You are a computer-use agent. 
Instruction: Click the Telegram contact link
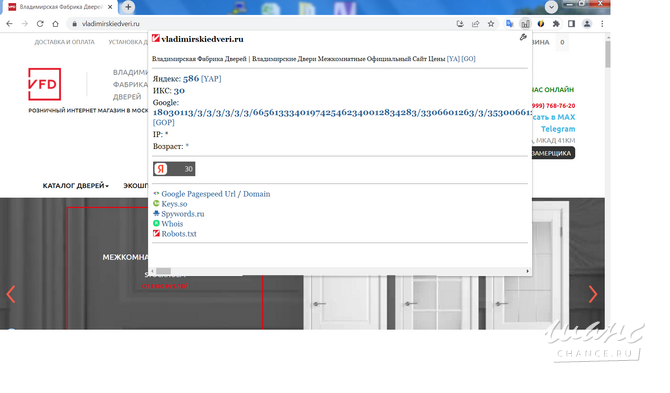coord(558,129)
